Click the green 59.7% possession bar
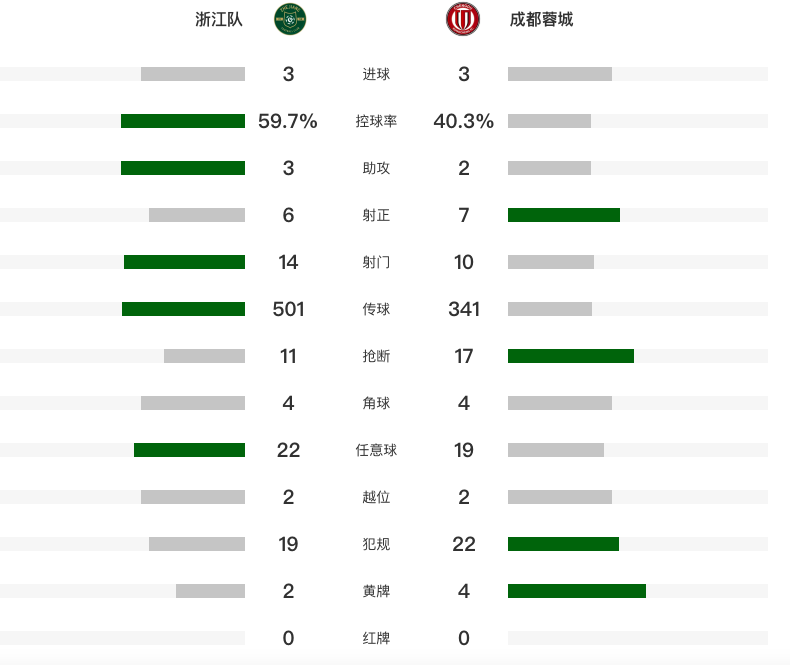This screenshot has height=665, width=790. pos(183,121)
